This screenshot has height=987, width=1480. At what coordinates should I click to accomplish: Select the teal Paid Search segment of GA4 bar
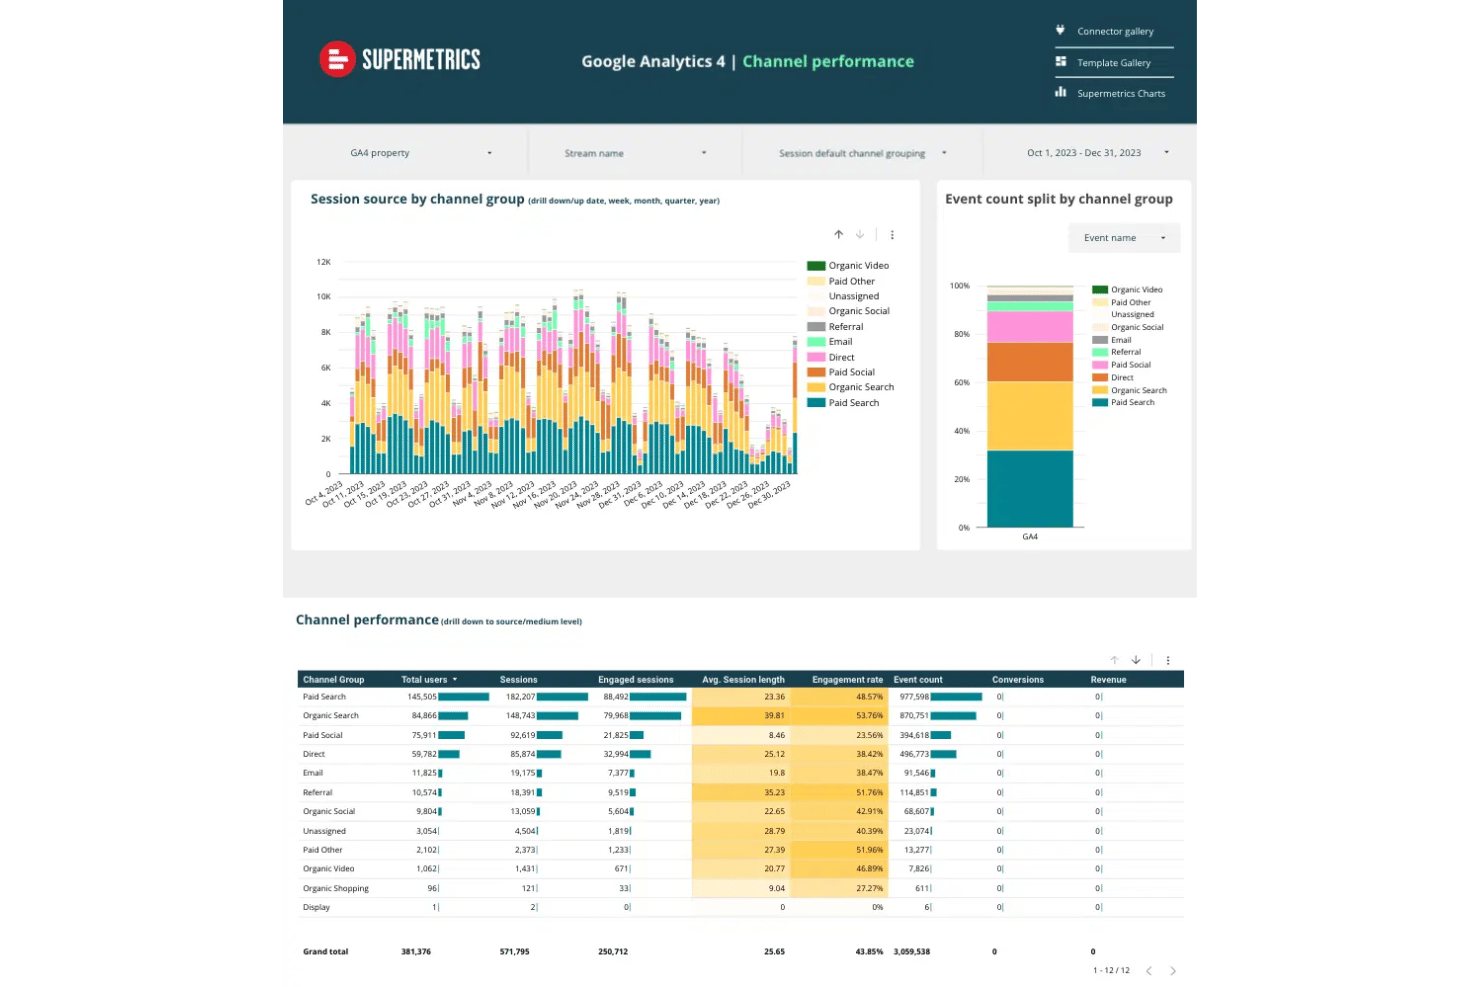(x=1030, y=488)
